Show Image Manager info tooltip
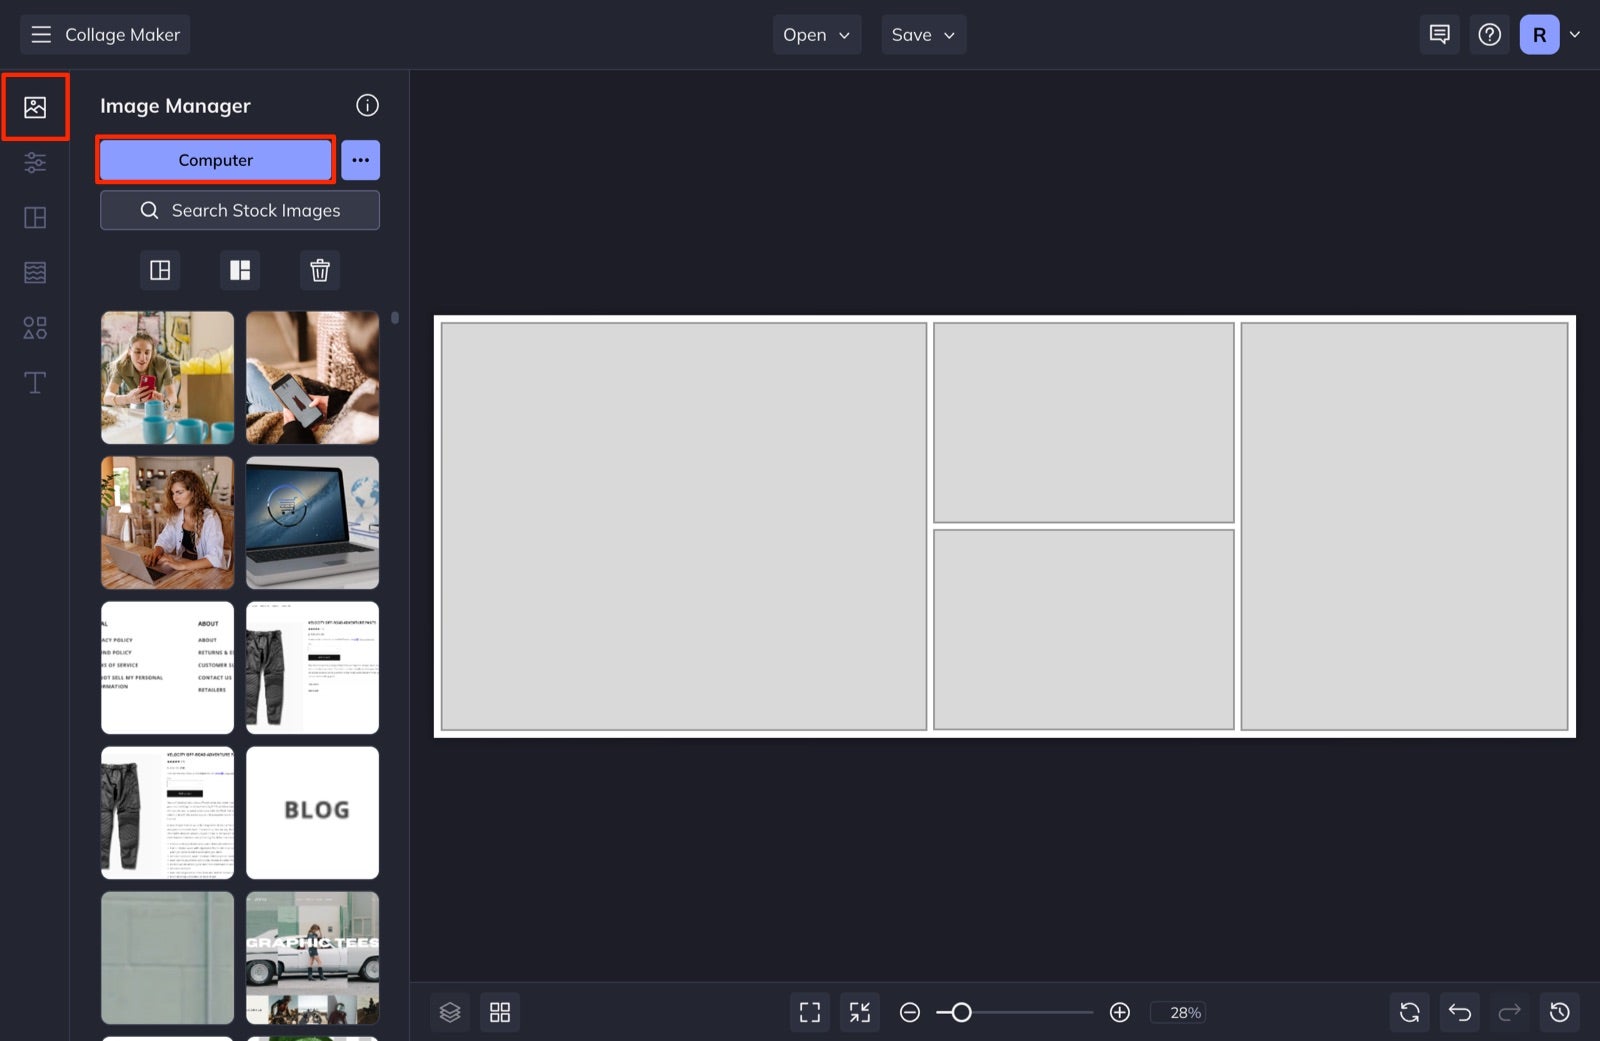 pos(368,105)
